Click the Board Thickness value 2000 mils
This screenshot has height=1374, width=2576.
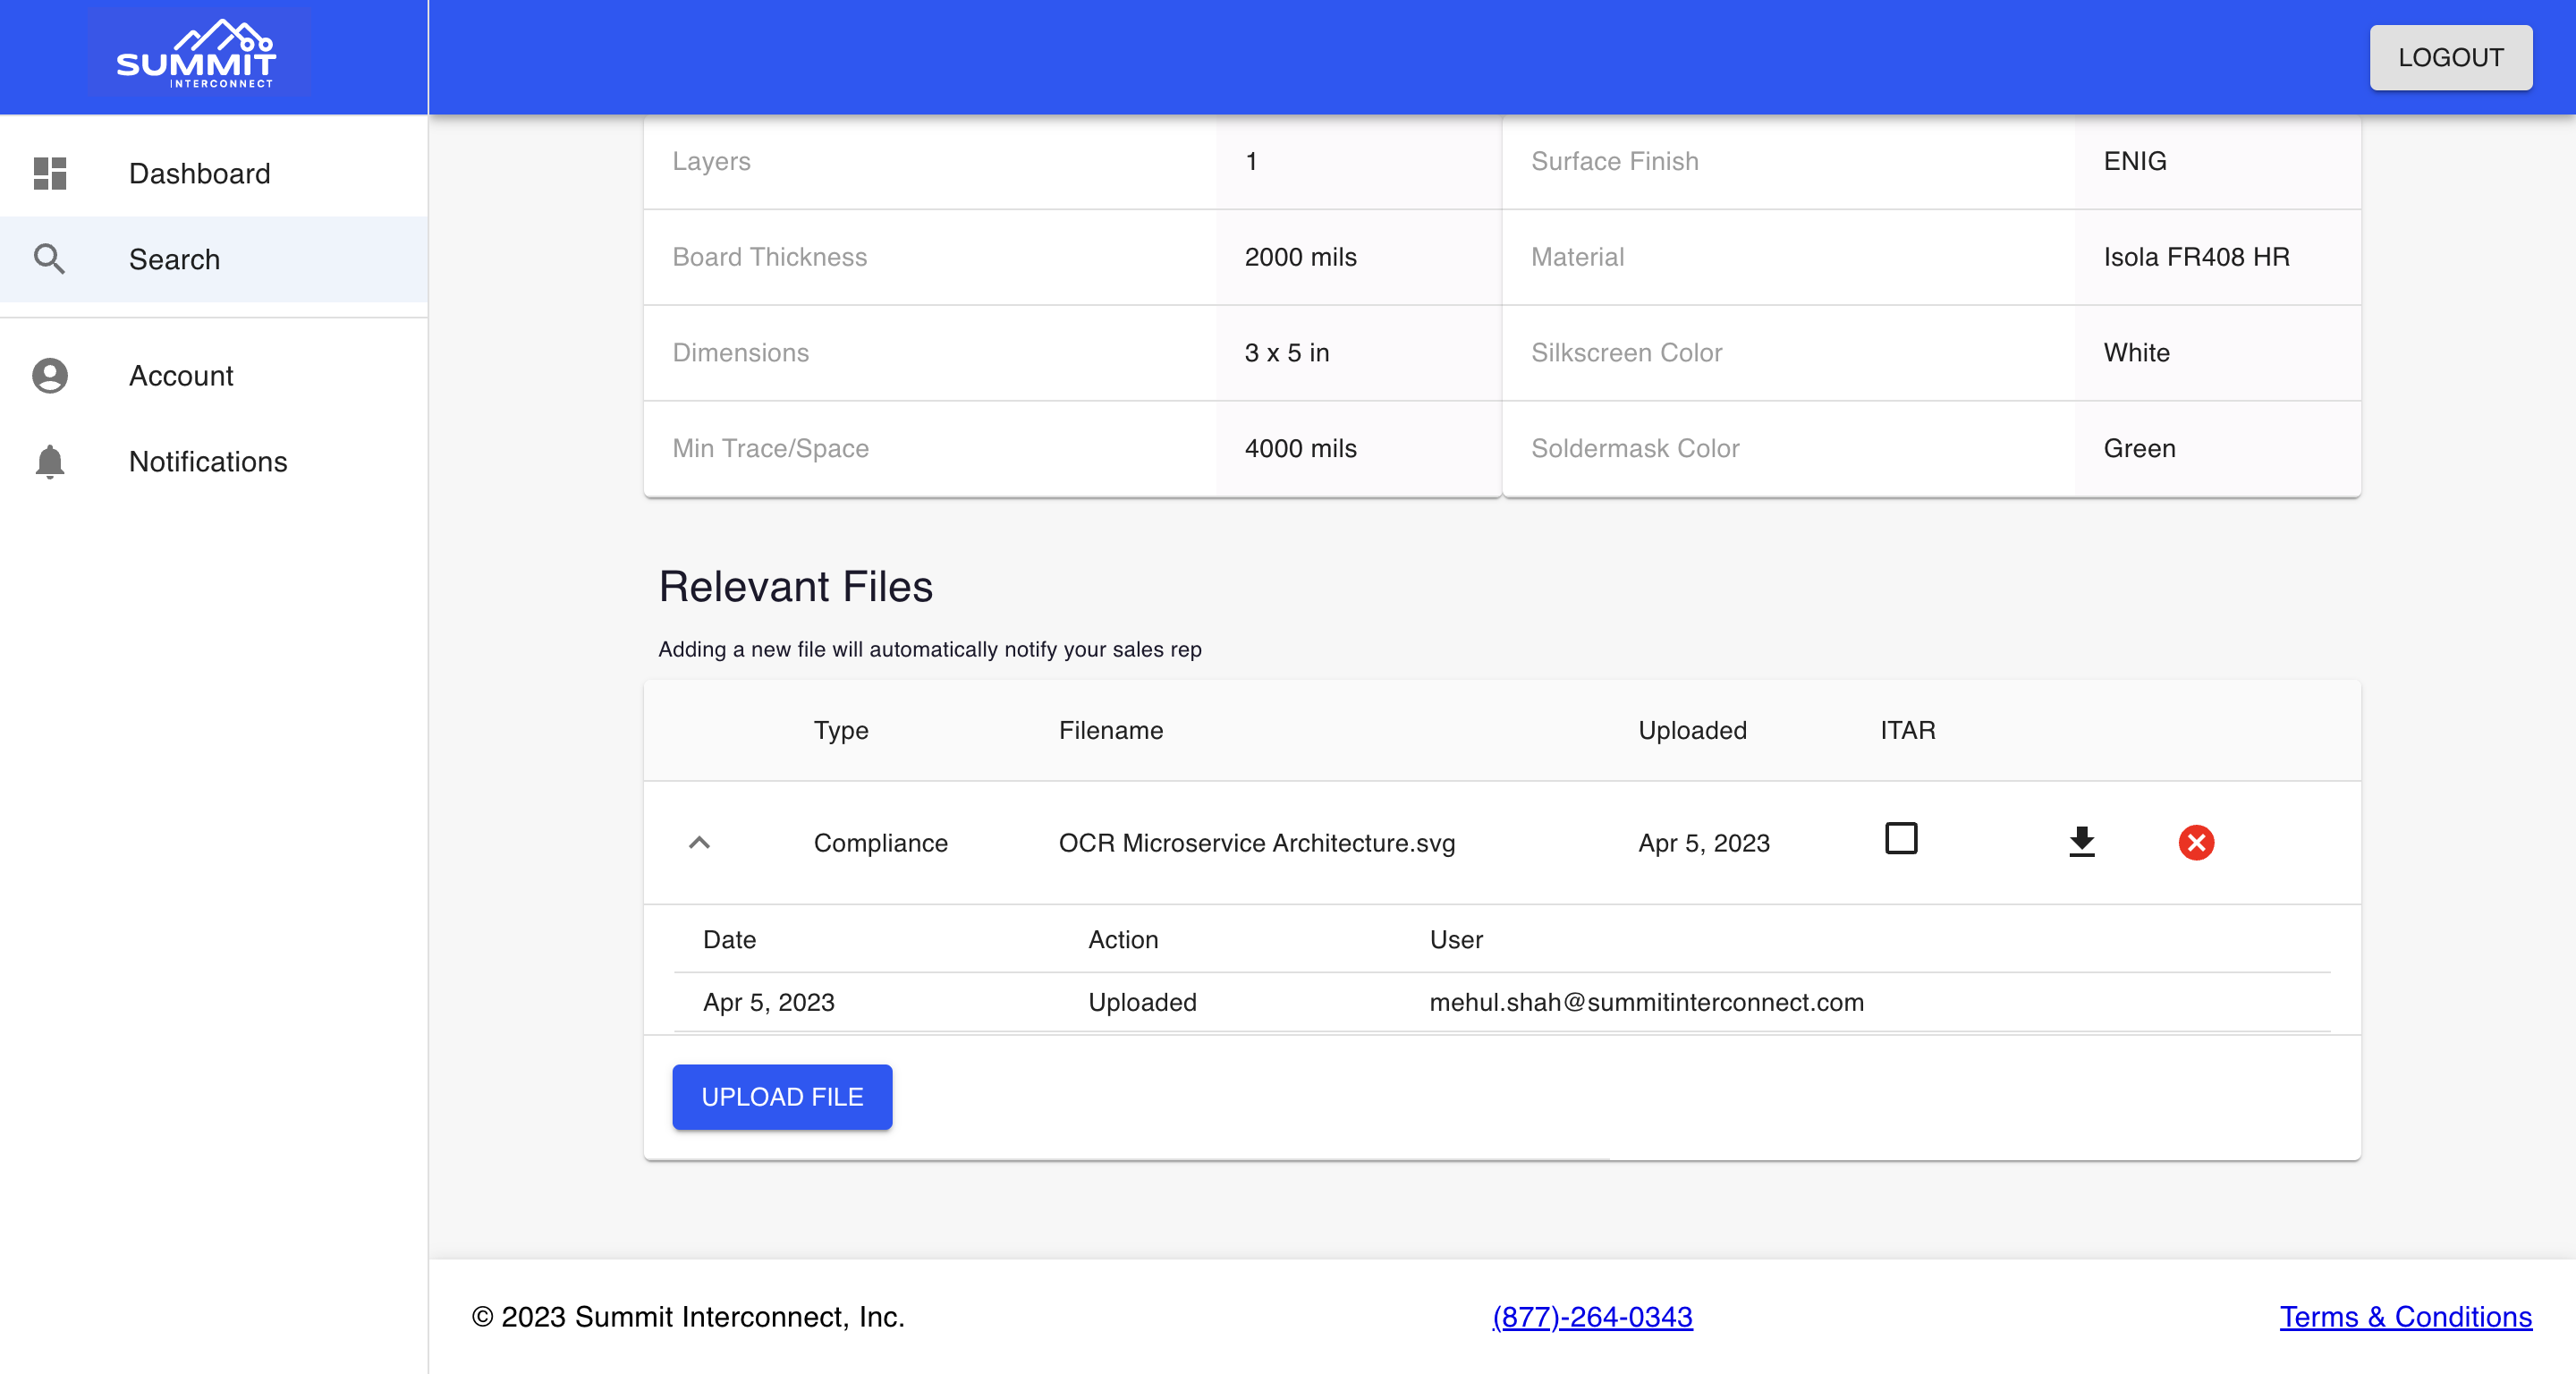pos(1301,257)
